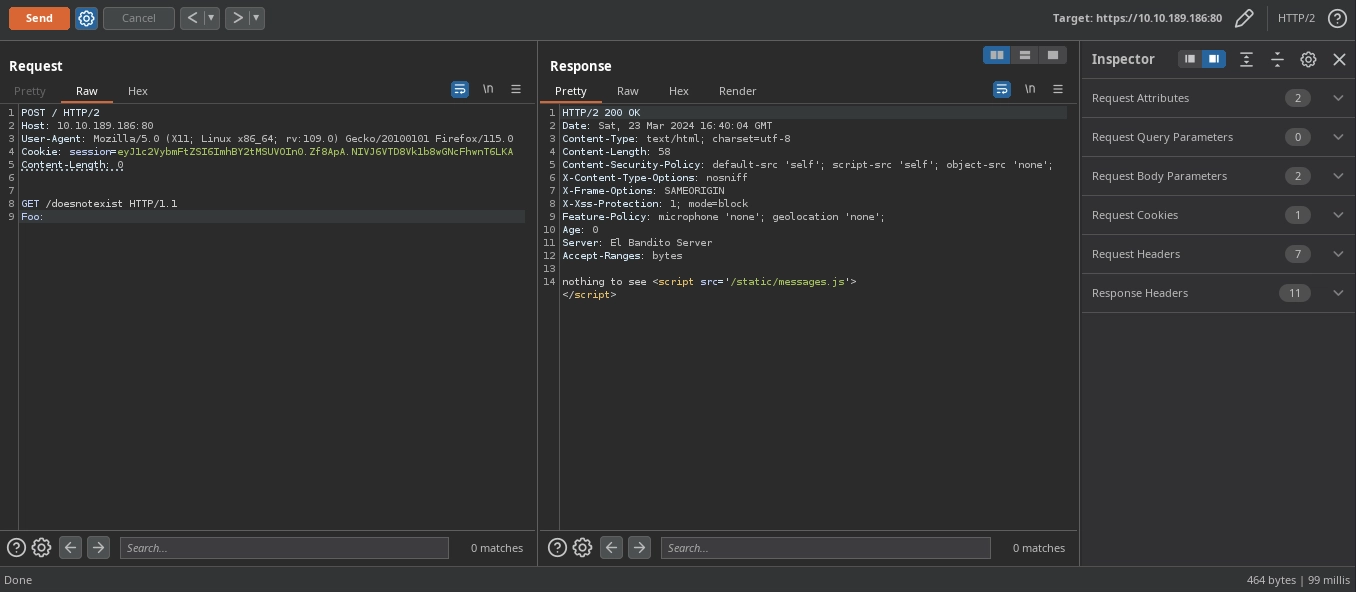
Task: Collapse all Inspector sections icon
Action: tap(1277, 59)
